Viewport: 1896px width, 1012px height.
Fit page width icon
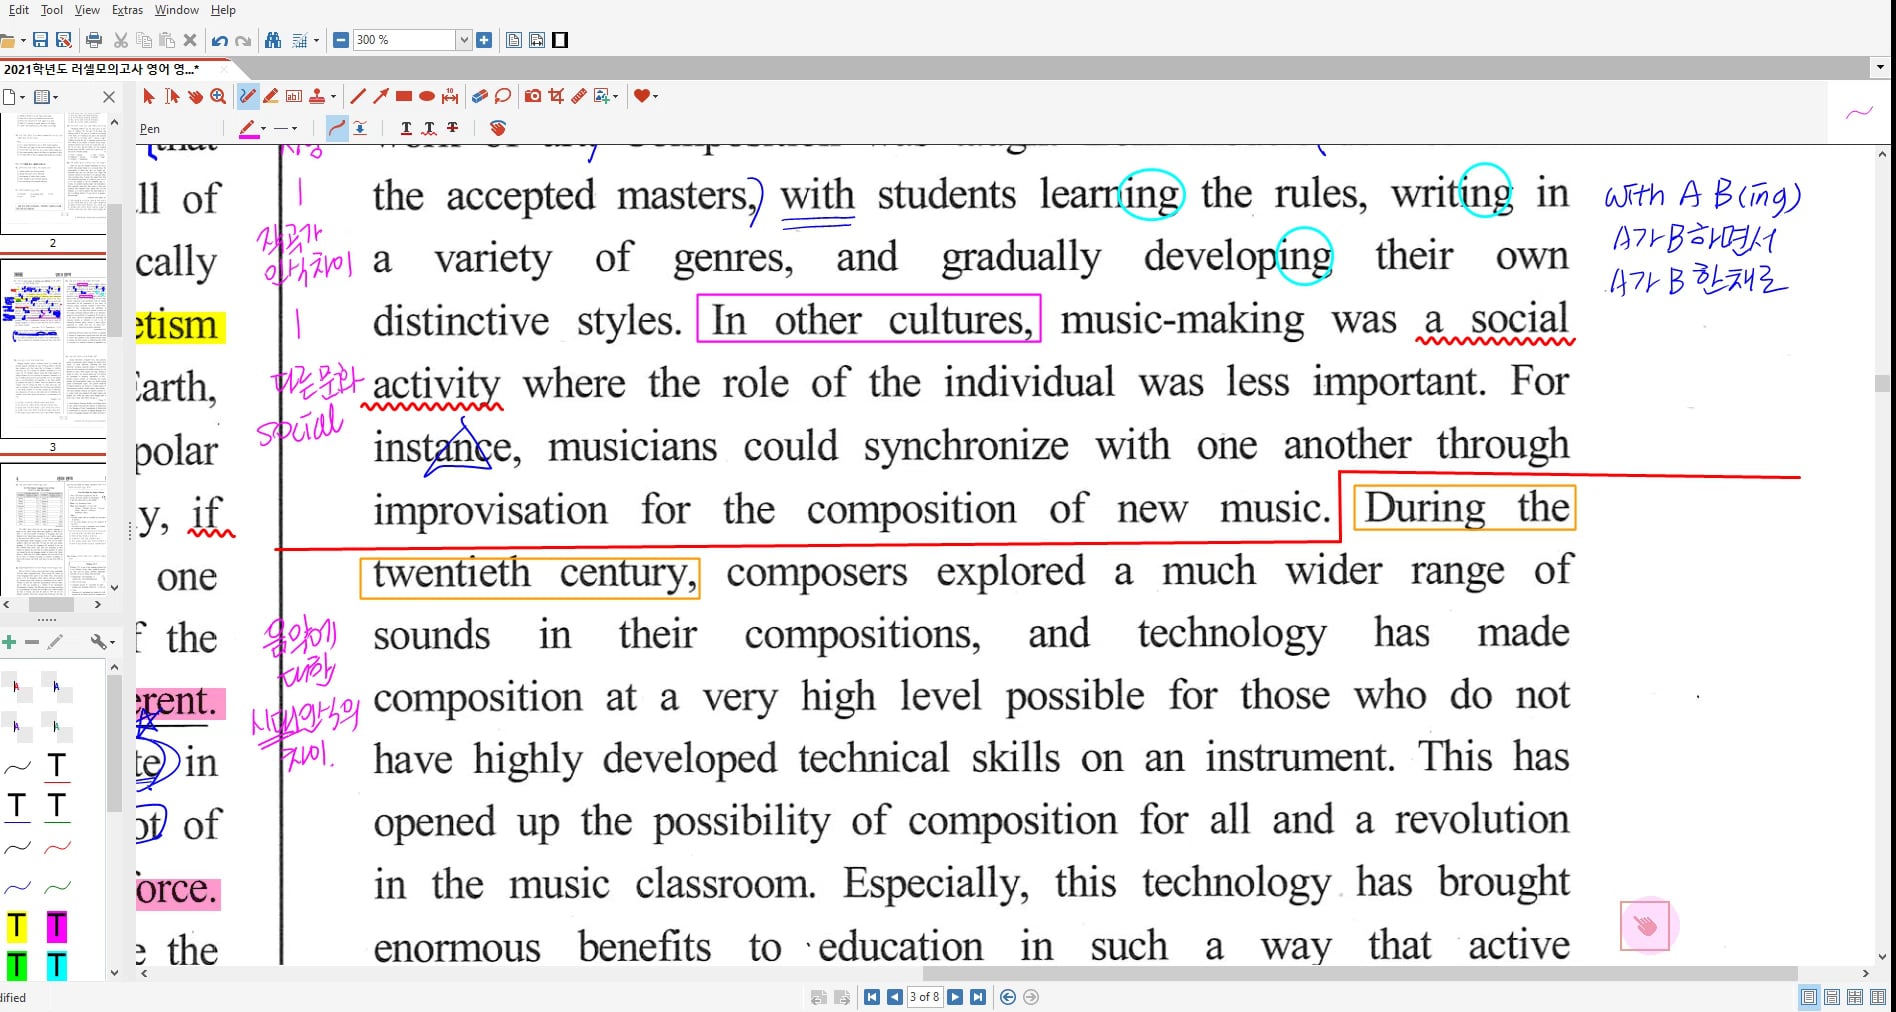tap(537, 40)
